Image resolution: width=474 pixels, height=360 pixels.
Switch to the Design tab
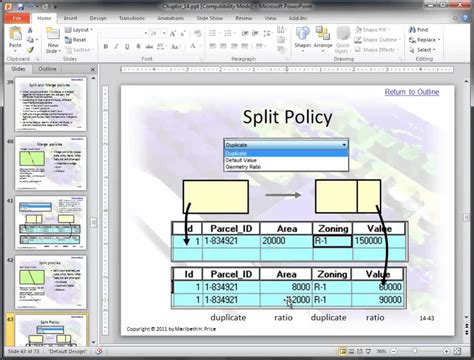(98, 18)
